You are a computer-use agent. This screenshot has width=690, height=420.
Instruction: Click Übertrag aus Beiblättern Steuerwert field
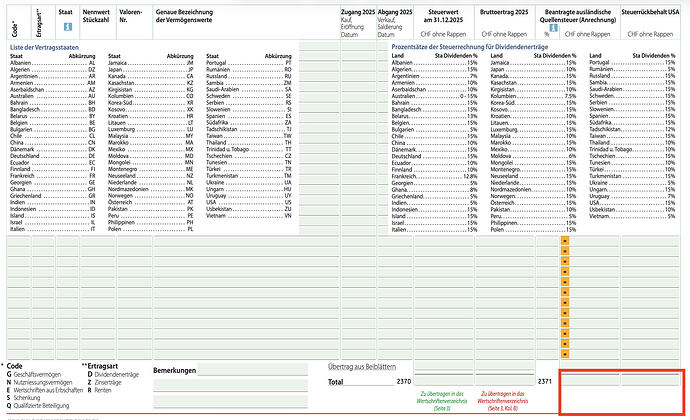point(444,366)
